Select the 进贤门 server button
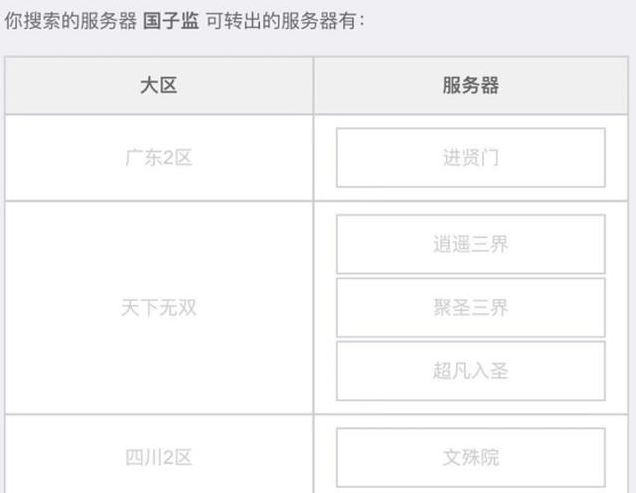Screen dimensions: 636x493 coord(471,157)
